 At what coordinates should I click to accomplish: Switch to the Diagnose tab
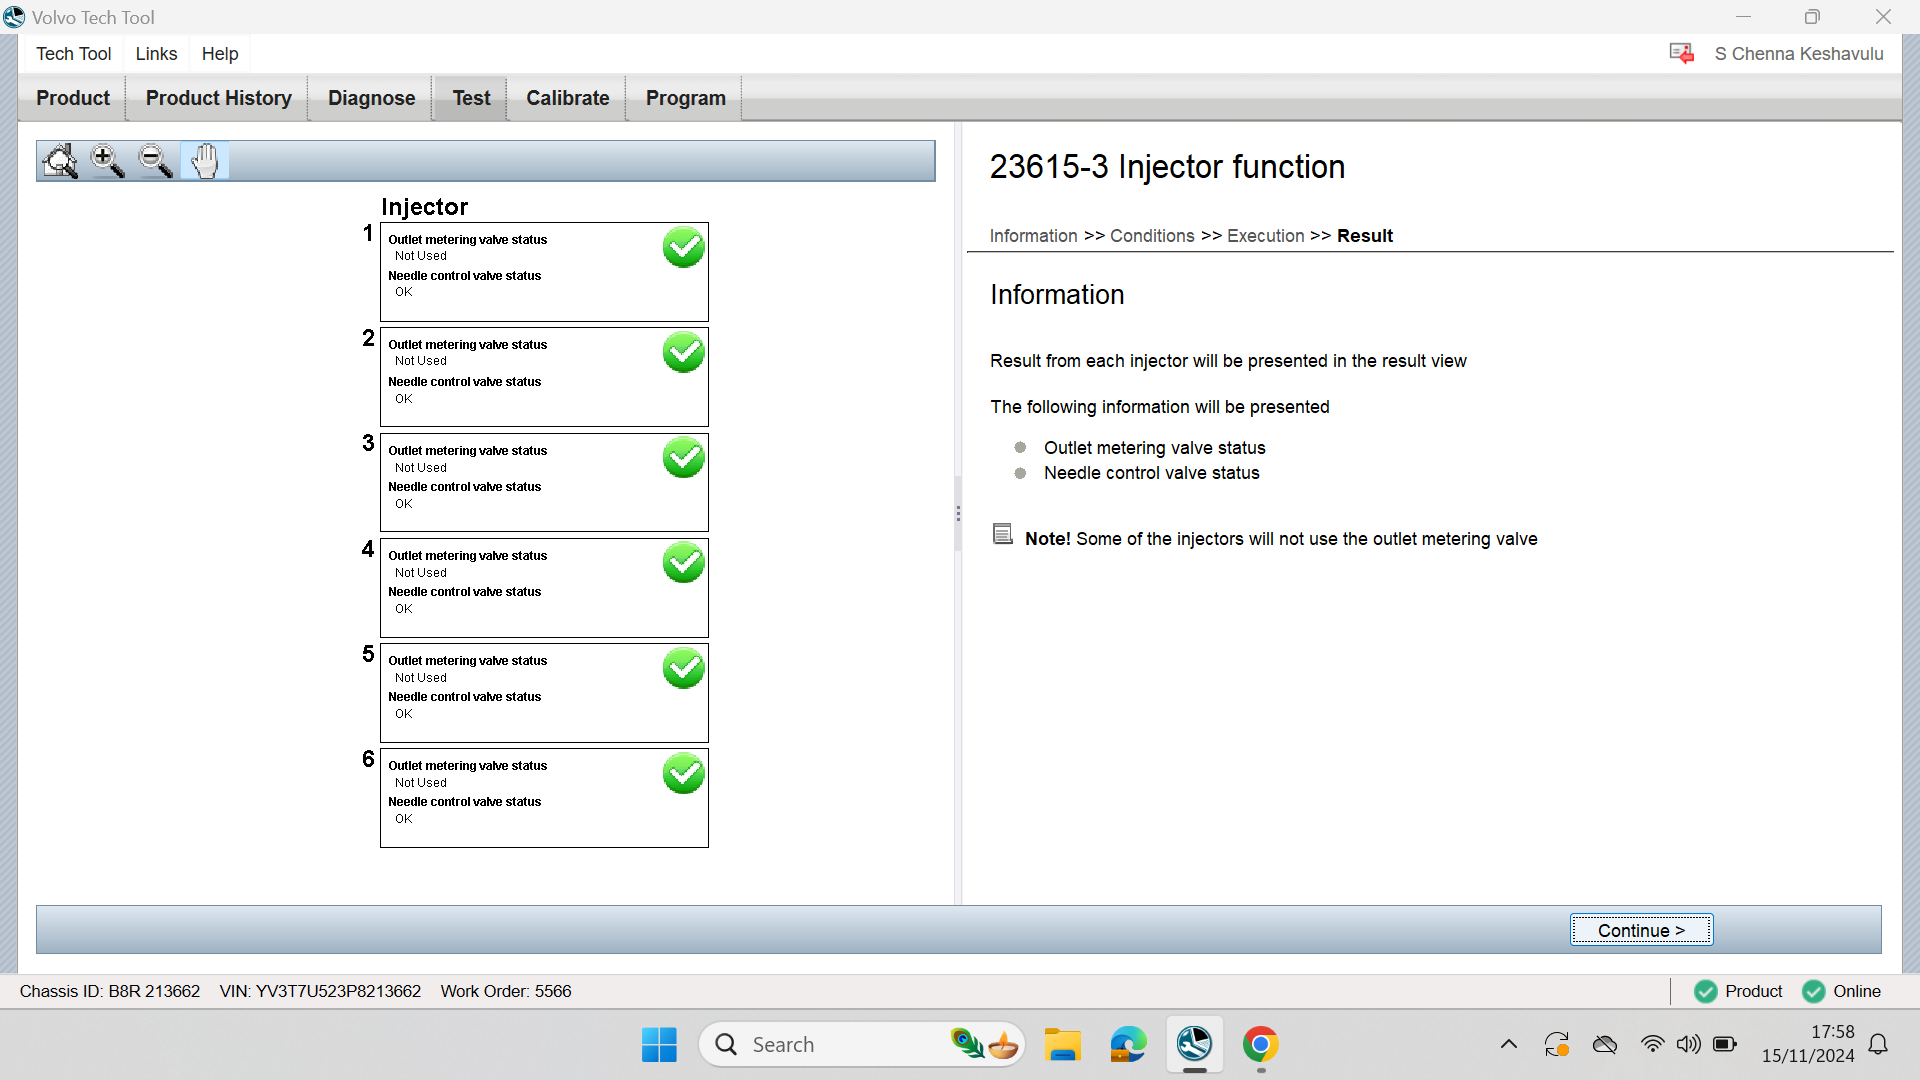(372, 98)
